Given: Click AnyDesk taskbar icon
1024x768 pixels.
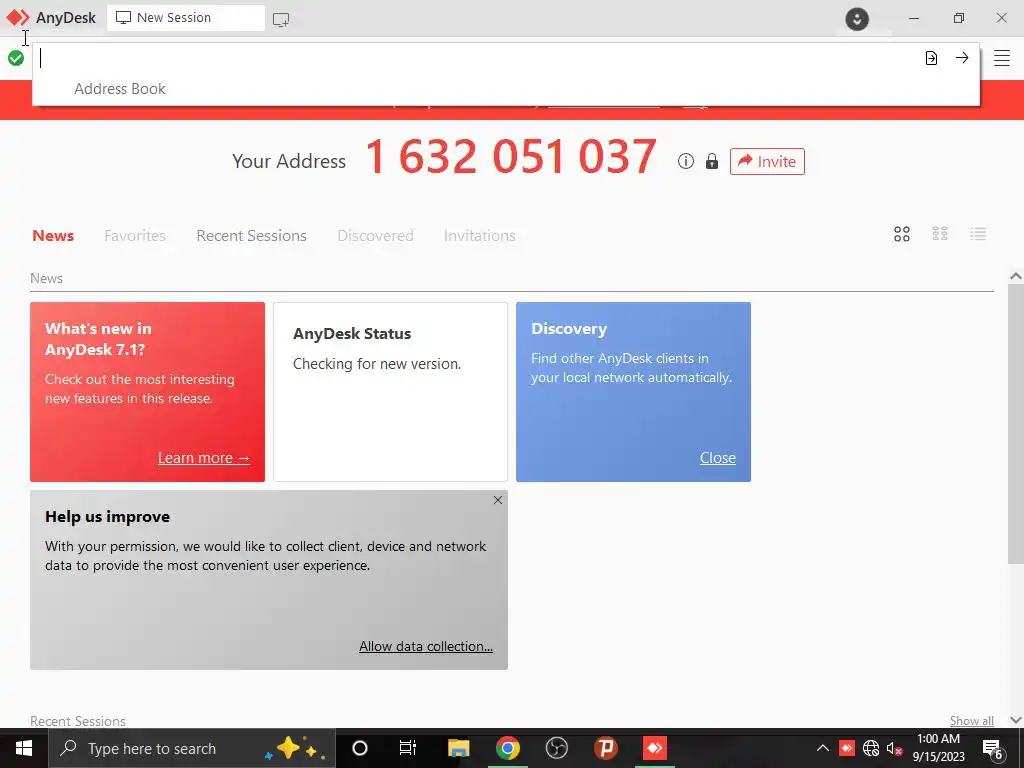Looking at the screenshot, I should coord(654,748).
